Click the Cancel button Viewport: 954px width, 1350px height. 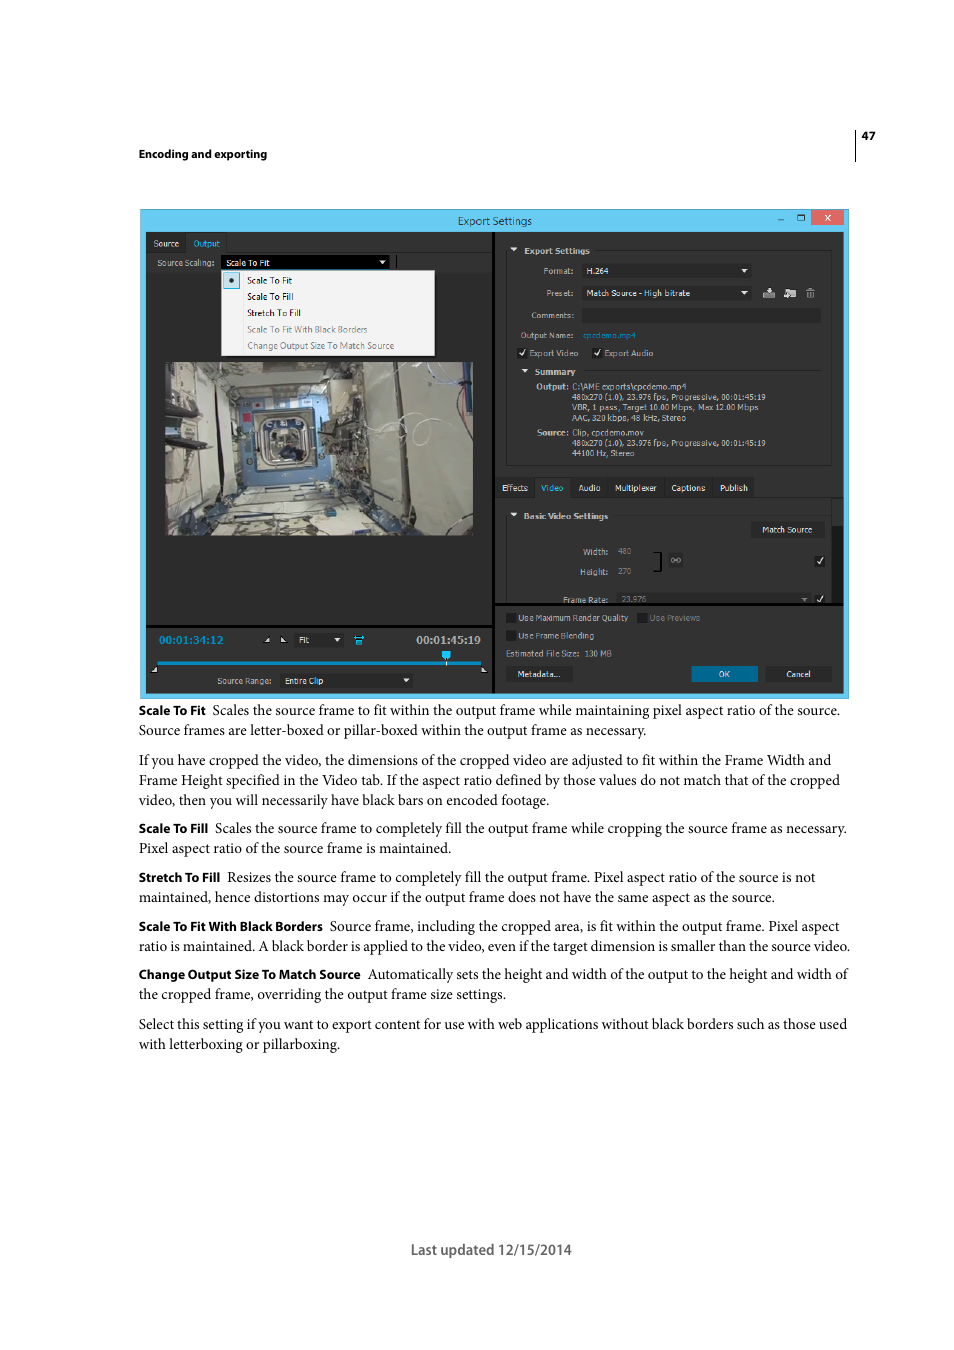[798, 674]
